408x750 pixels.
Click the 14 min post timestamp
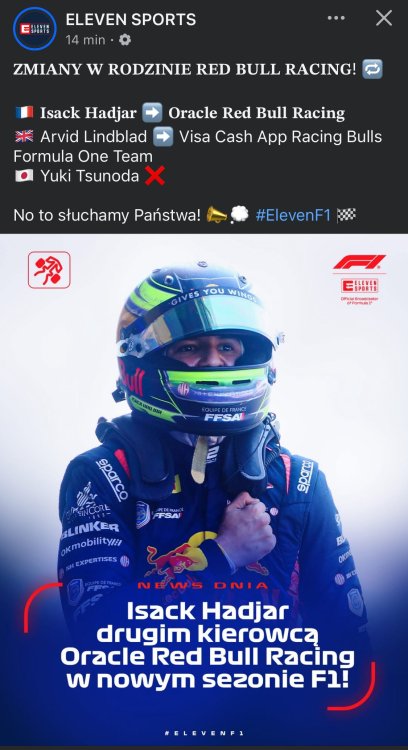pos(85,40)
